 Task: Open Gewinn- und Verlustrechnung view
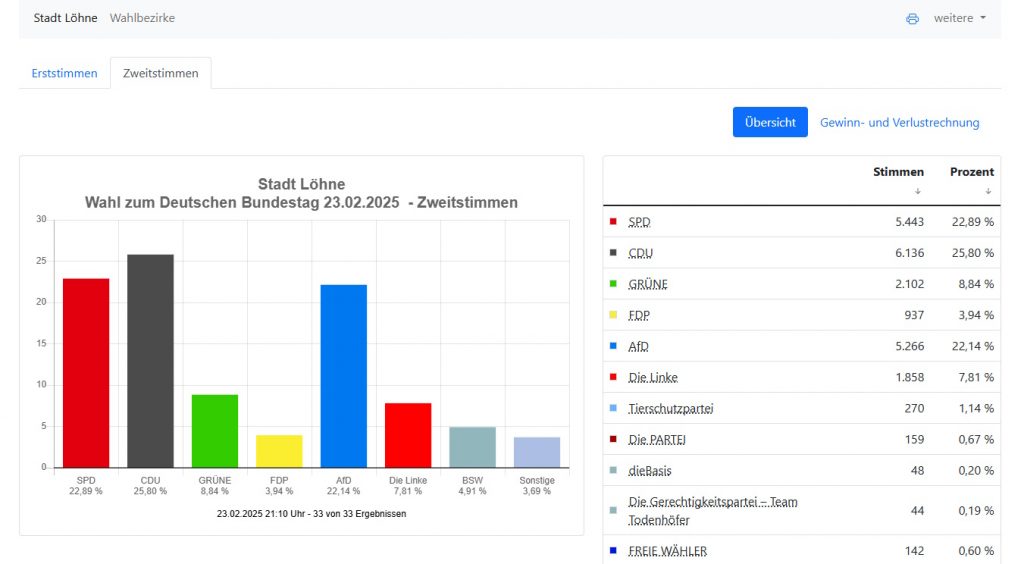point(899,122)
